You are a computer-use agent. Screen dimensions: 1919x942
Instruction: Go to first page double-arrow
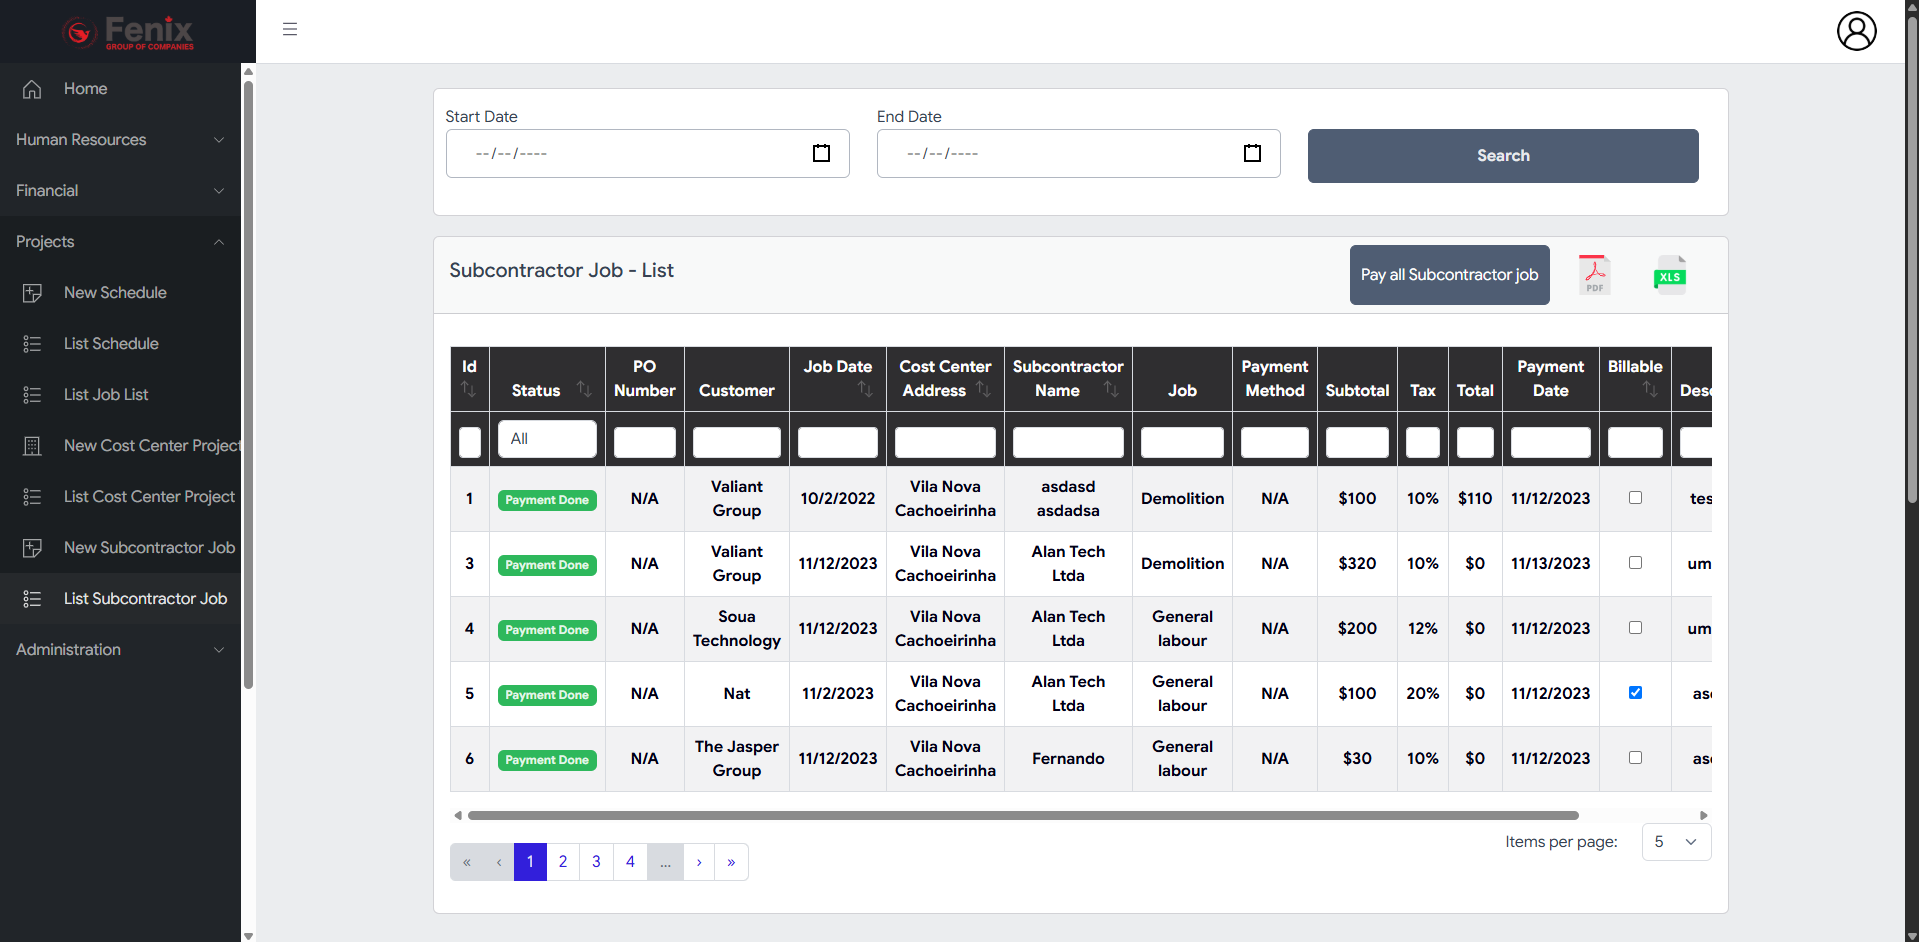[x=466, y=862]
